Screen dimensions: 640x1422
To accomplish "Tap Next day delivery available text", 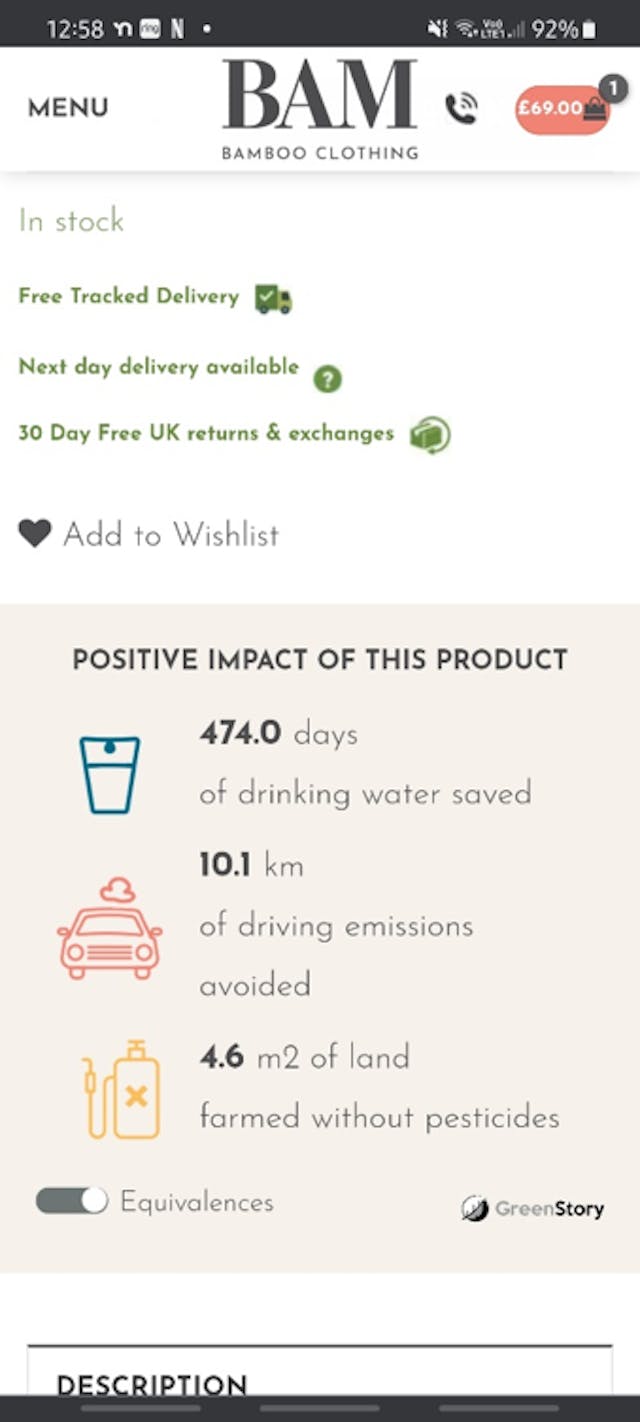I will [159, 366].
